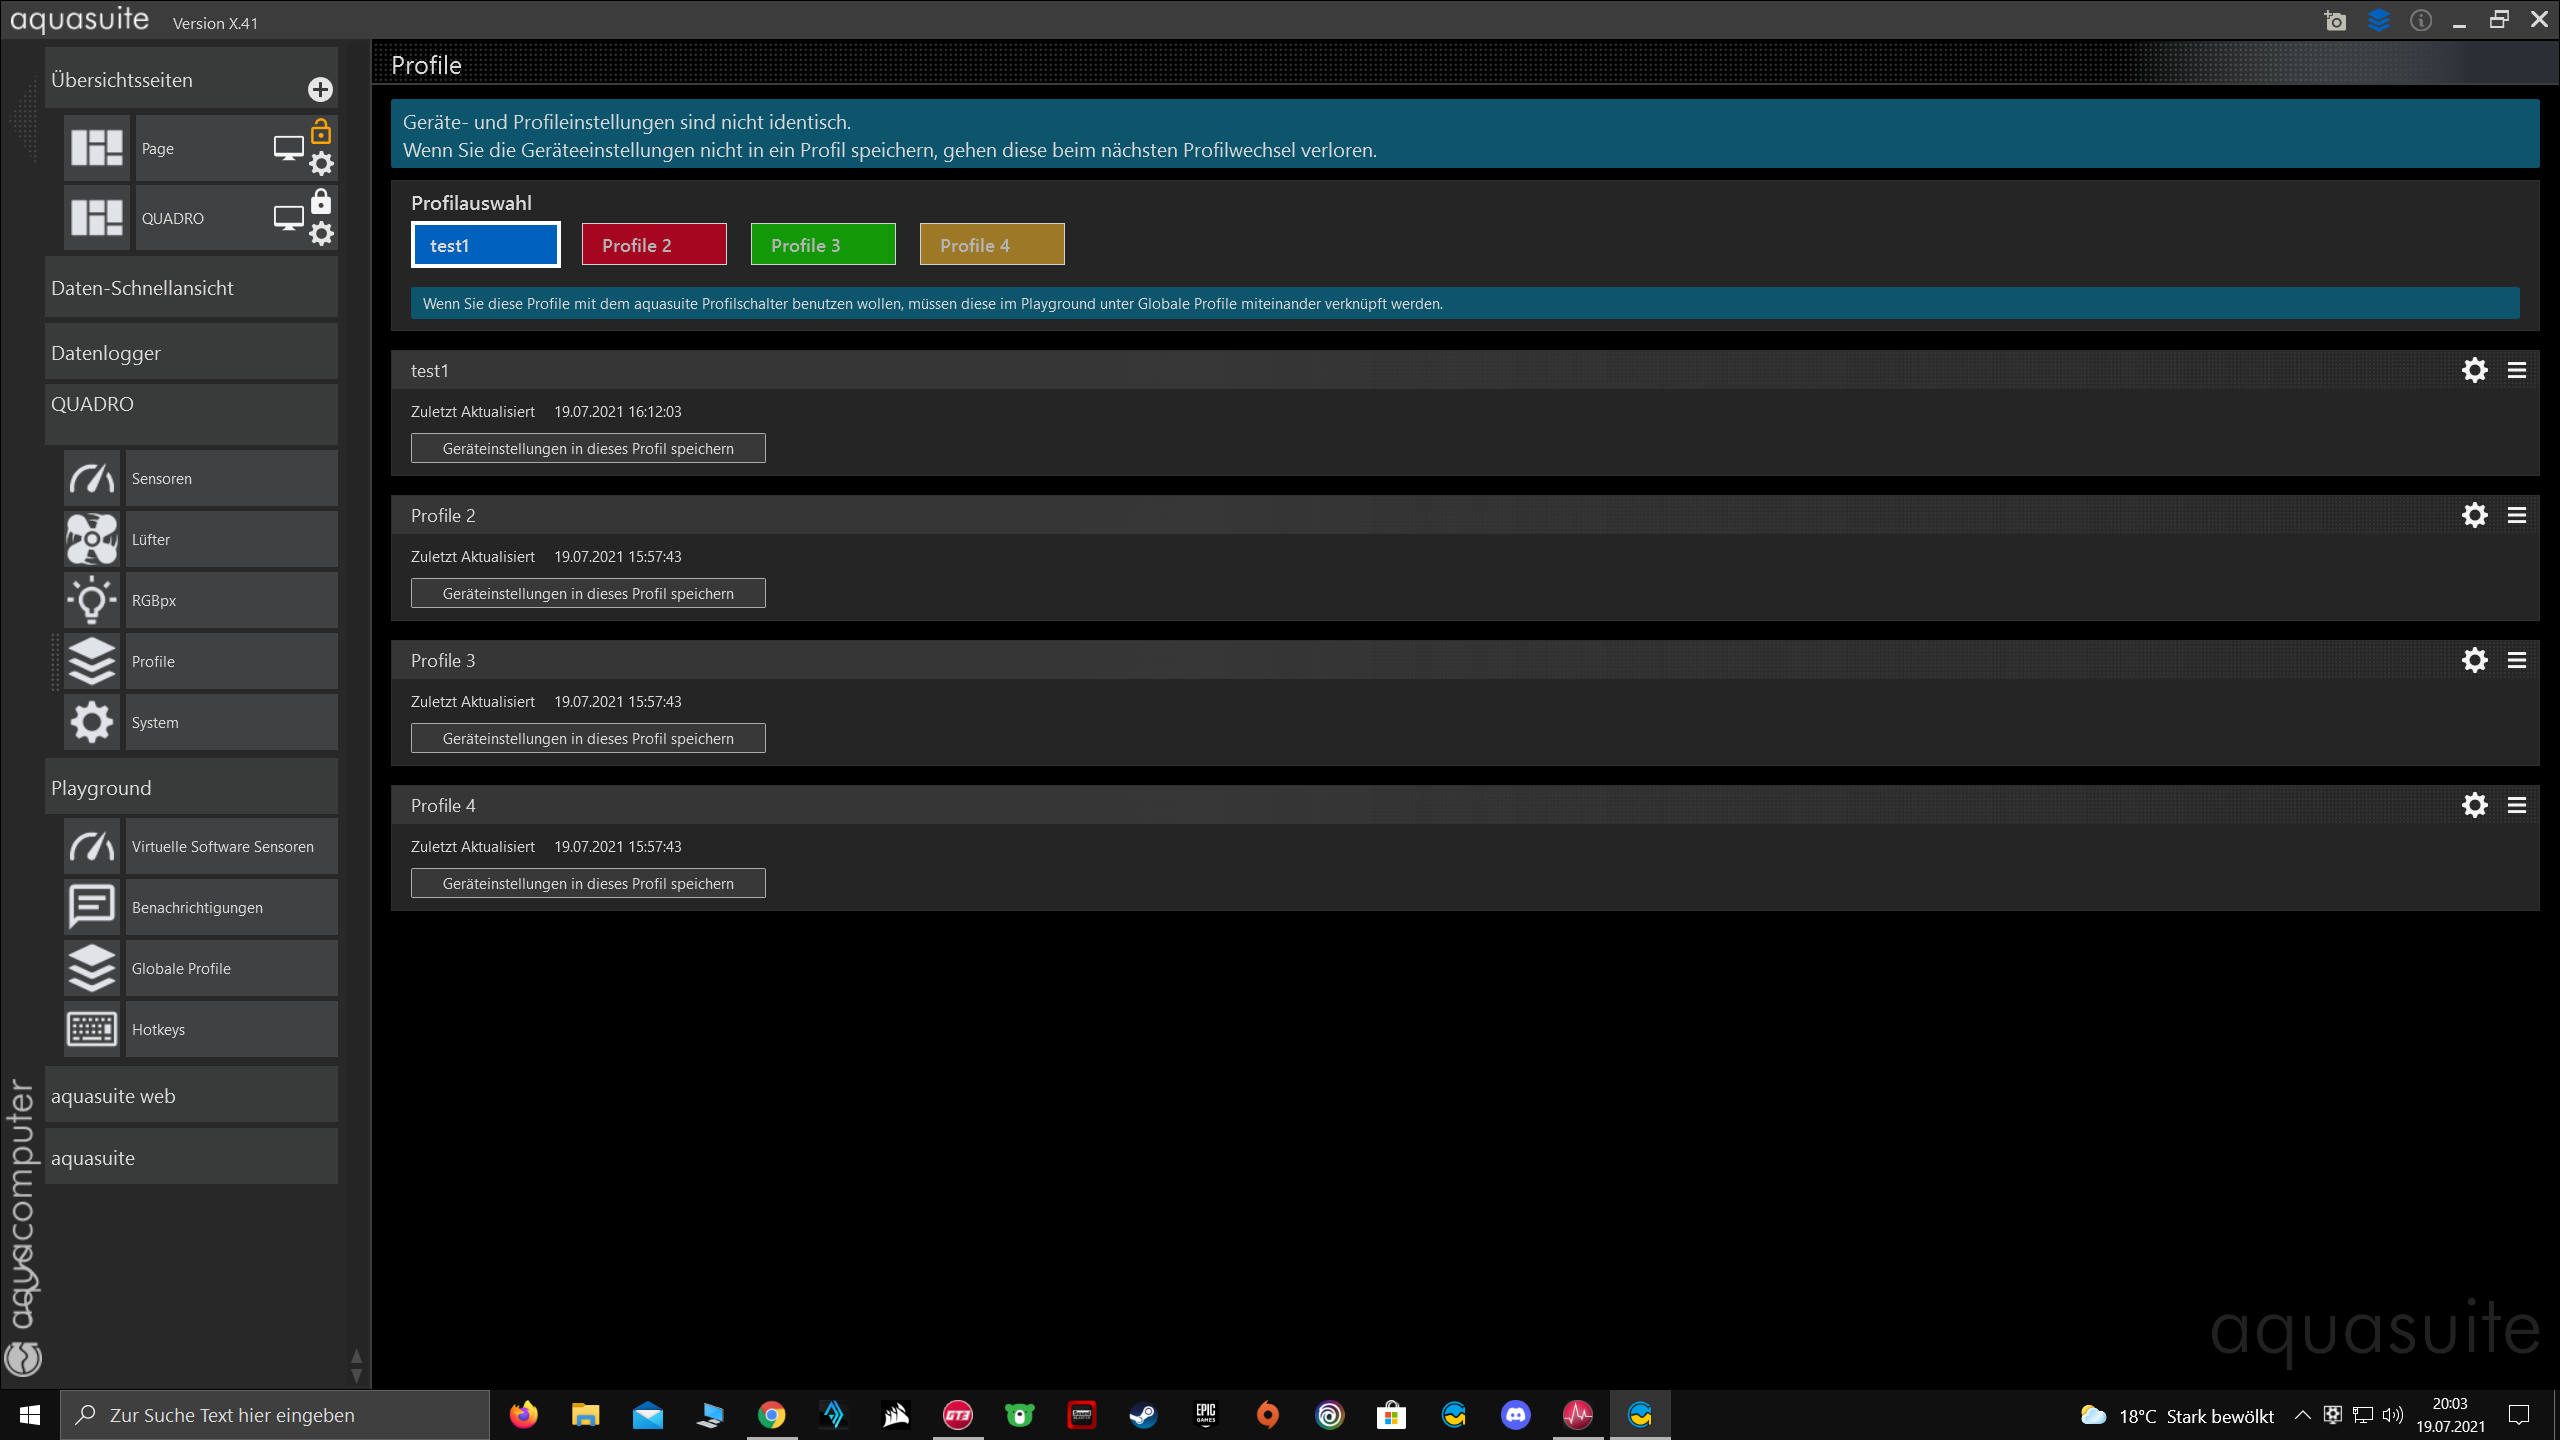Viewport: 2560px width, 1440px height.
Task: Save device settings into Profile 4
Action: pyautogui.click(x=588, y=884)
